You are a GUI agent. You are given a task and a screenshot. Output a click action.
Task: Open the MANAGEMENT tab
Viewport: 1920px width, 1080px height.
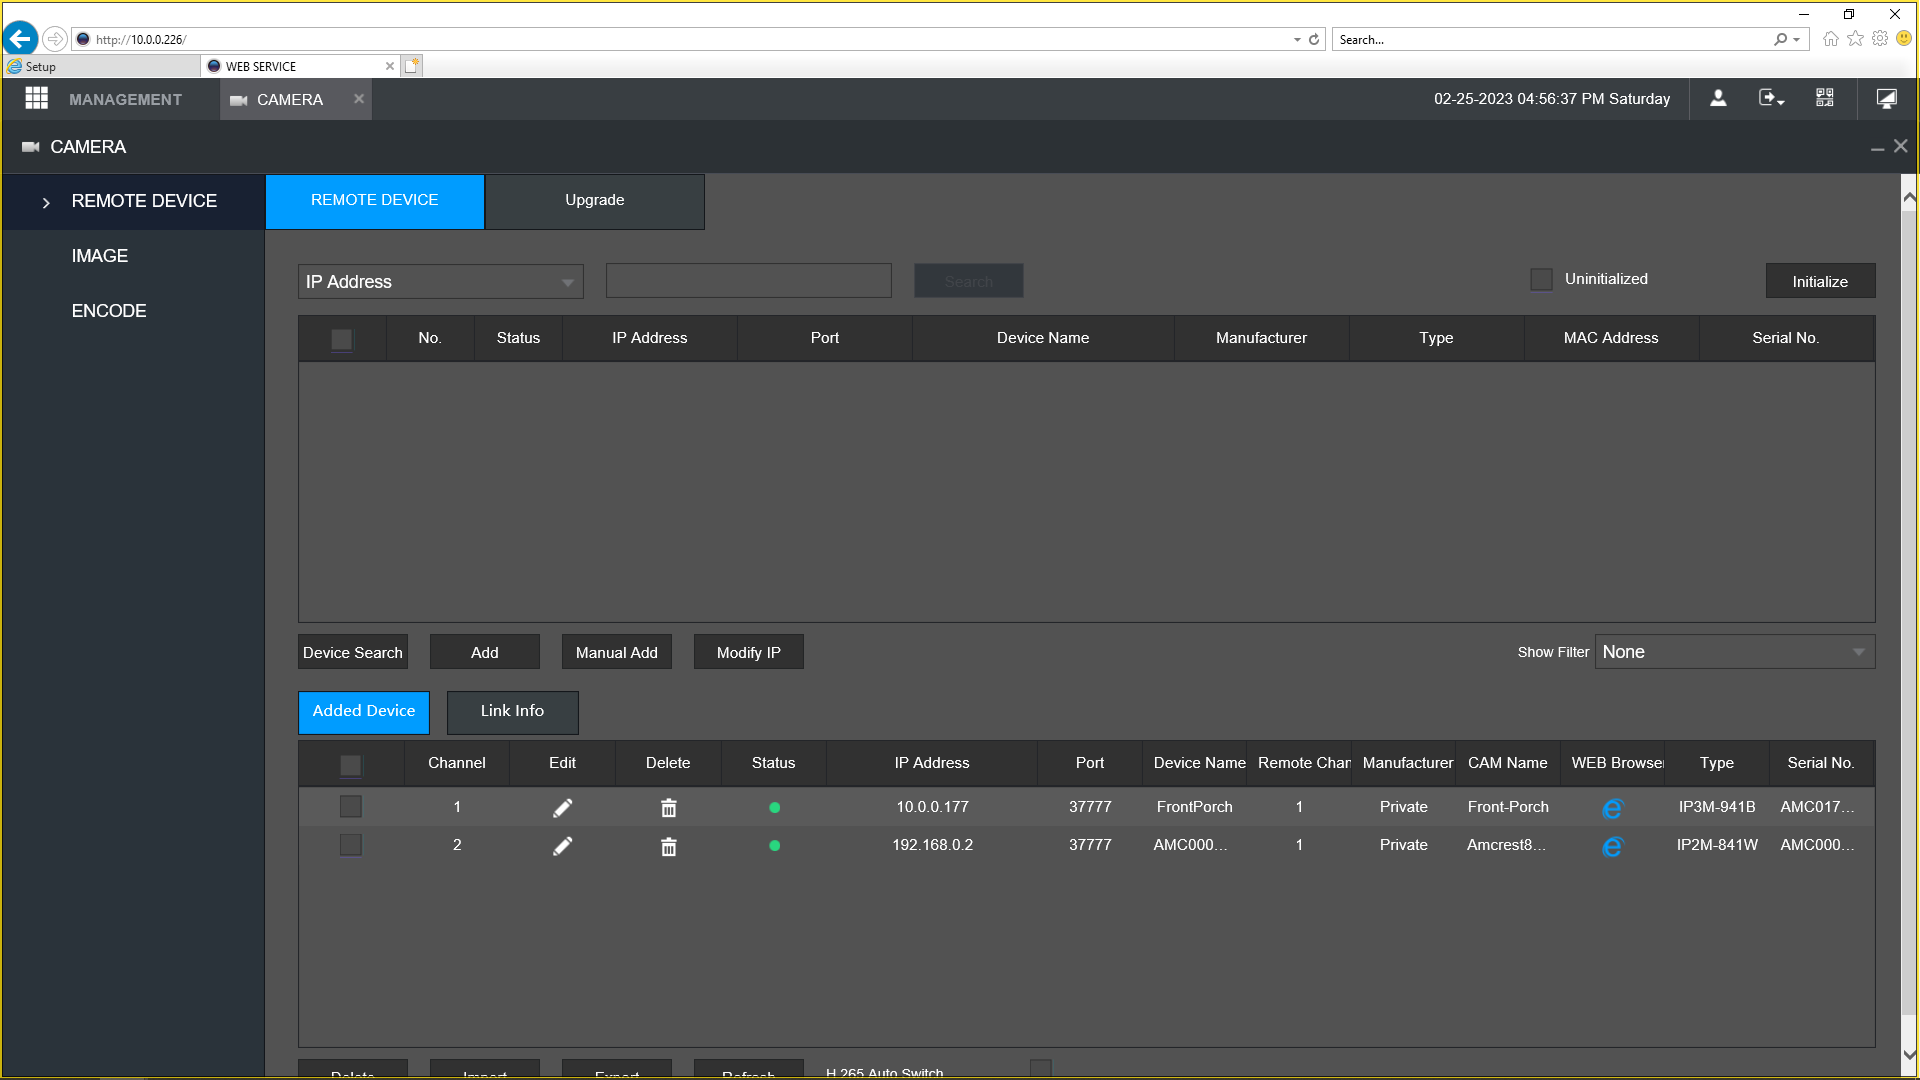[x=125, y=99]
